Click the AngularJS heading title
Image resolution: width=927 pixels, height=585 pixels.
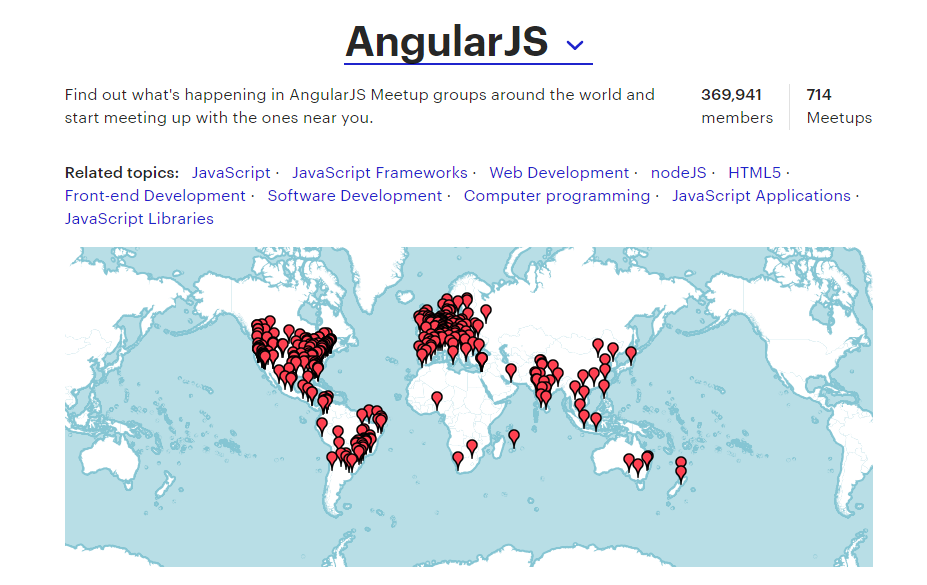pyautogui.click(x=447, y=43)
